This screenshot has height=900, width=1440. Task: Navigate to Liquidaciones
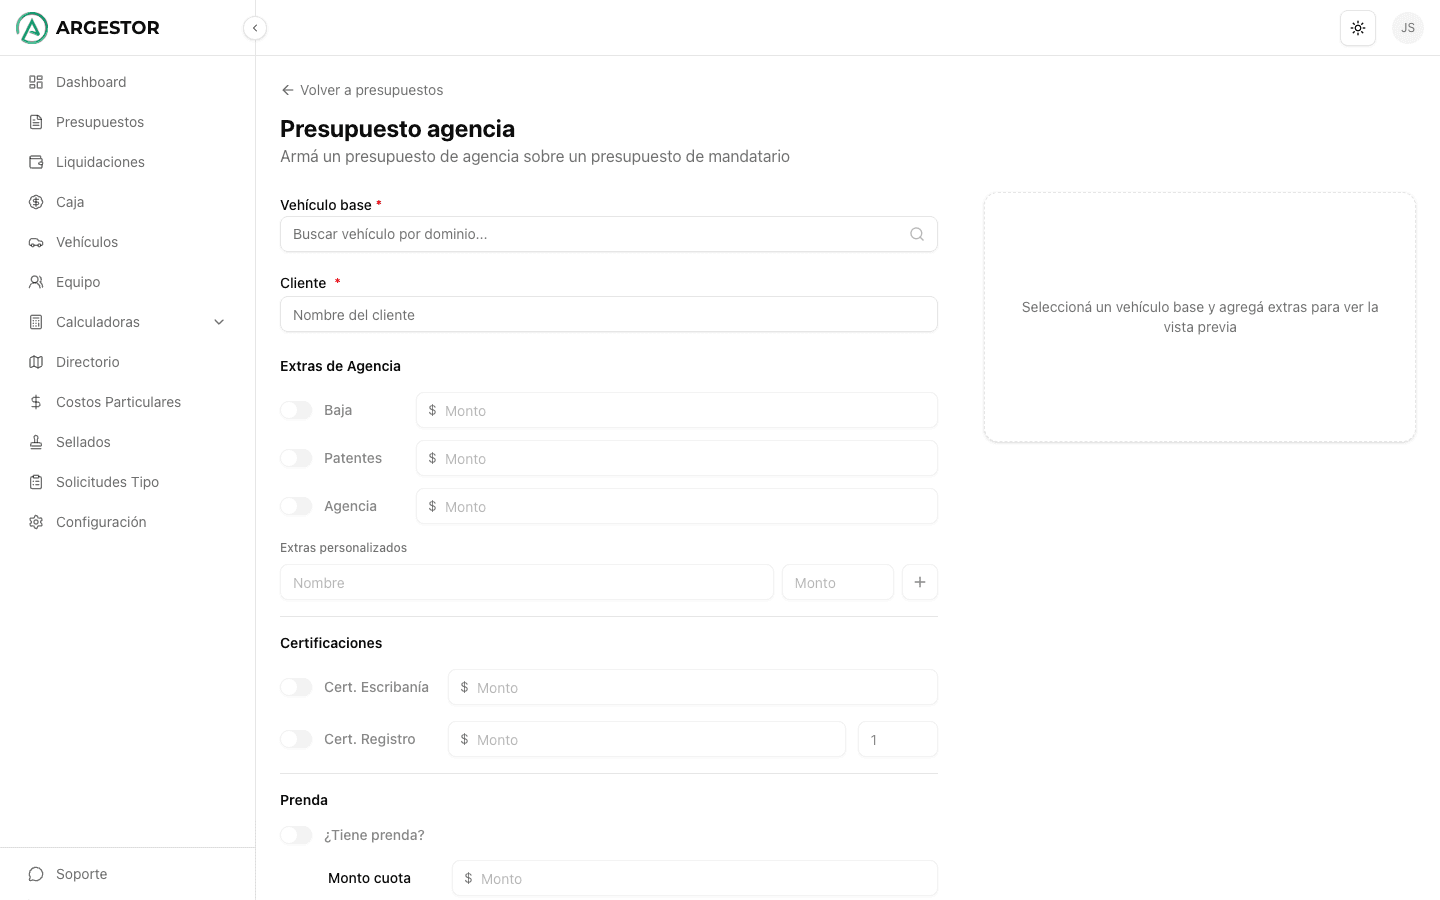100,162
